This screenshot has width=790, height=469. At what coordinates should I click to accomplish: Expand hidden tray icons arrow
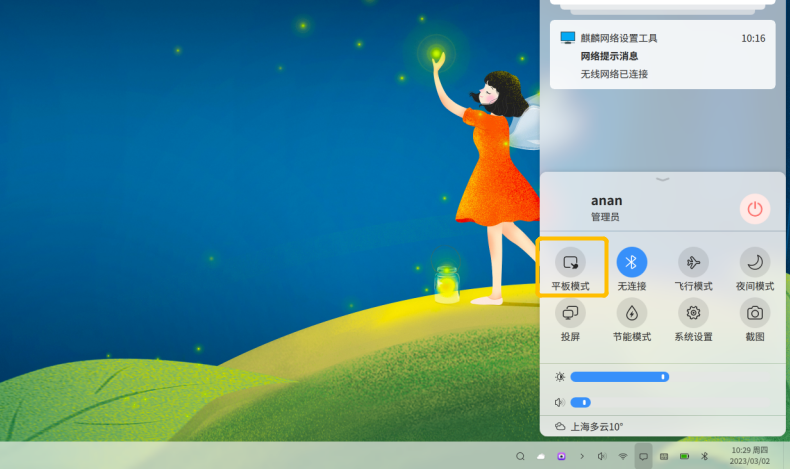[582, 456]
